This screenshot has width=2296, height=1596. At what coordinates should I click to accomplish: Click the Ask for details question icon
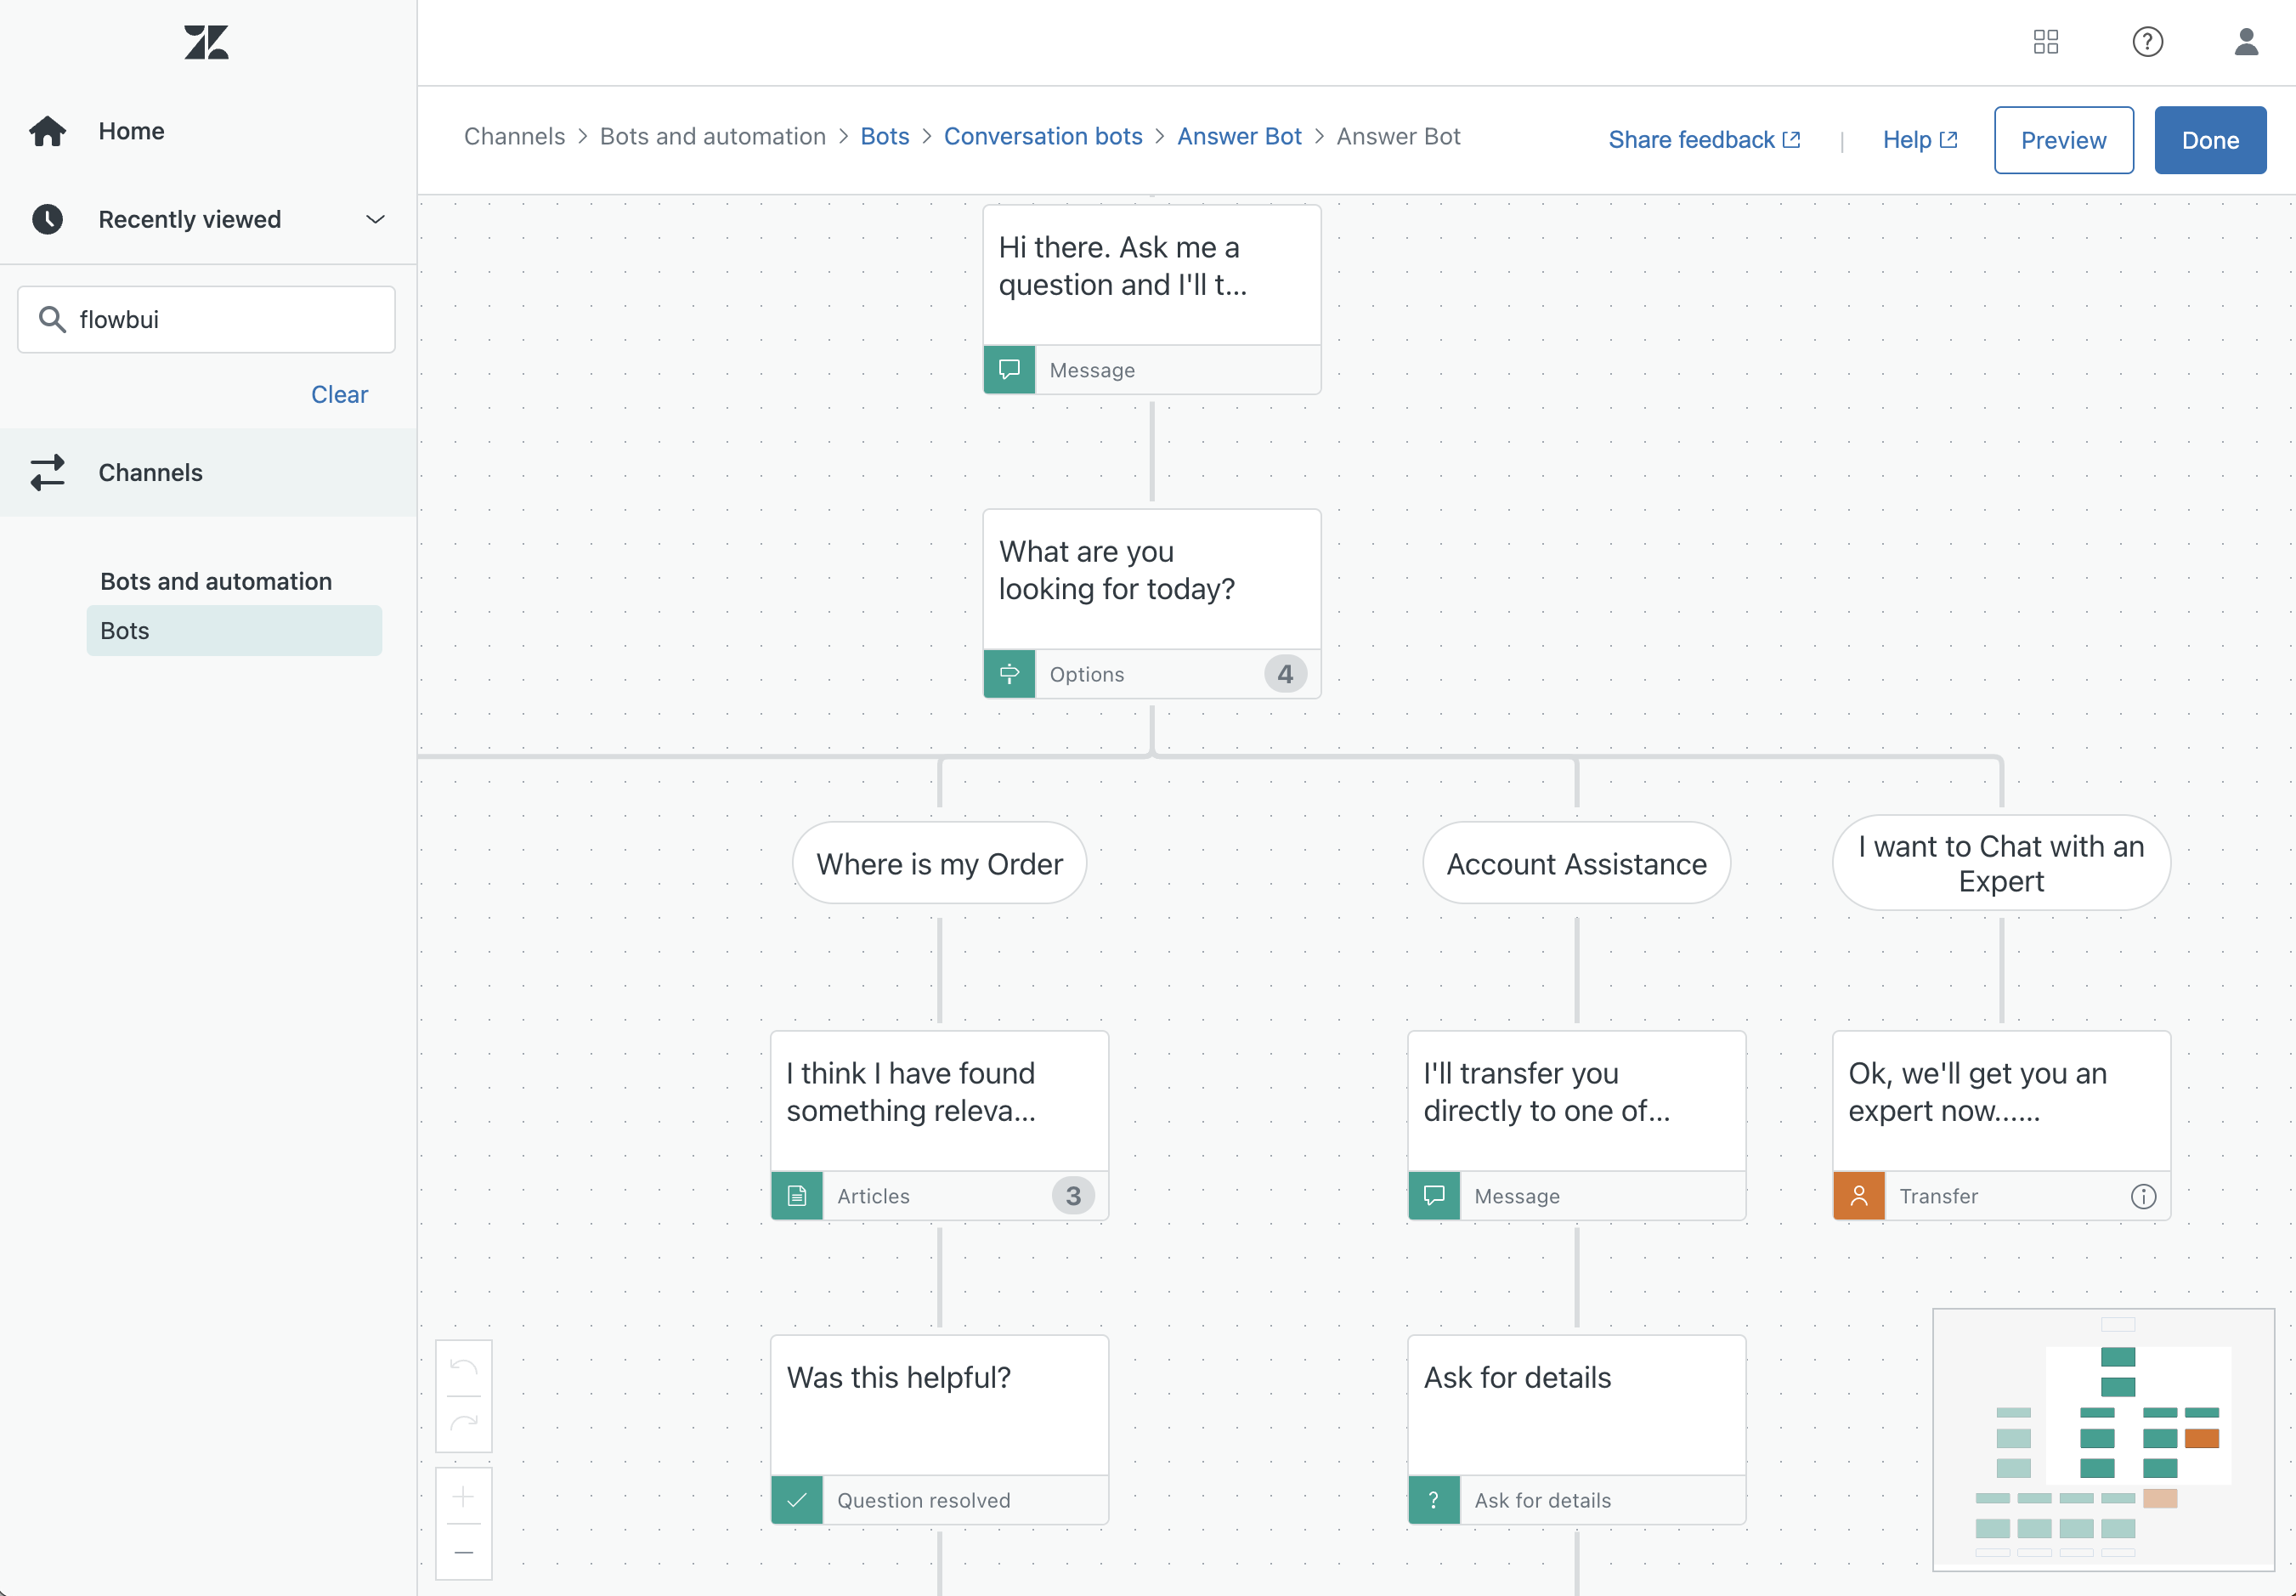tap(1434, 1500)
